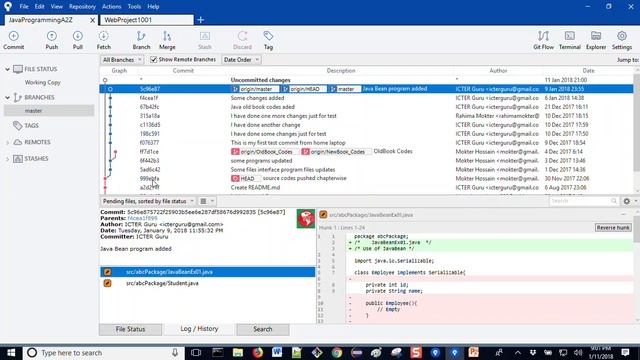Viewport: 640px width, 360px height.
Task: Switch to the Log / History tab
Action: click(x=199, y=329)
